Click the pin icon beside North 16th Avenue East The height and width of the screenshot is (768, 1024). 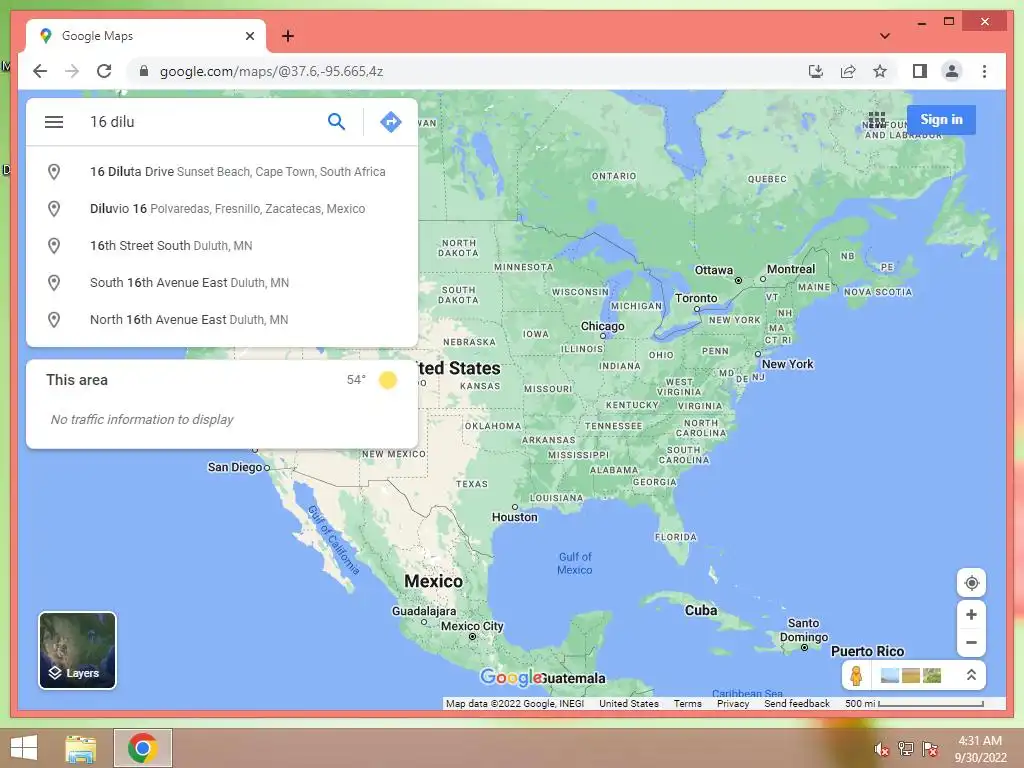54,319
